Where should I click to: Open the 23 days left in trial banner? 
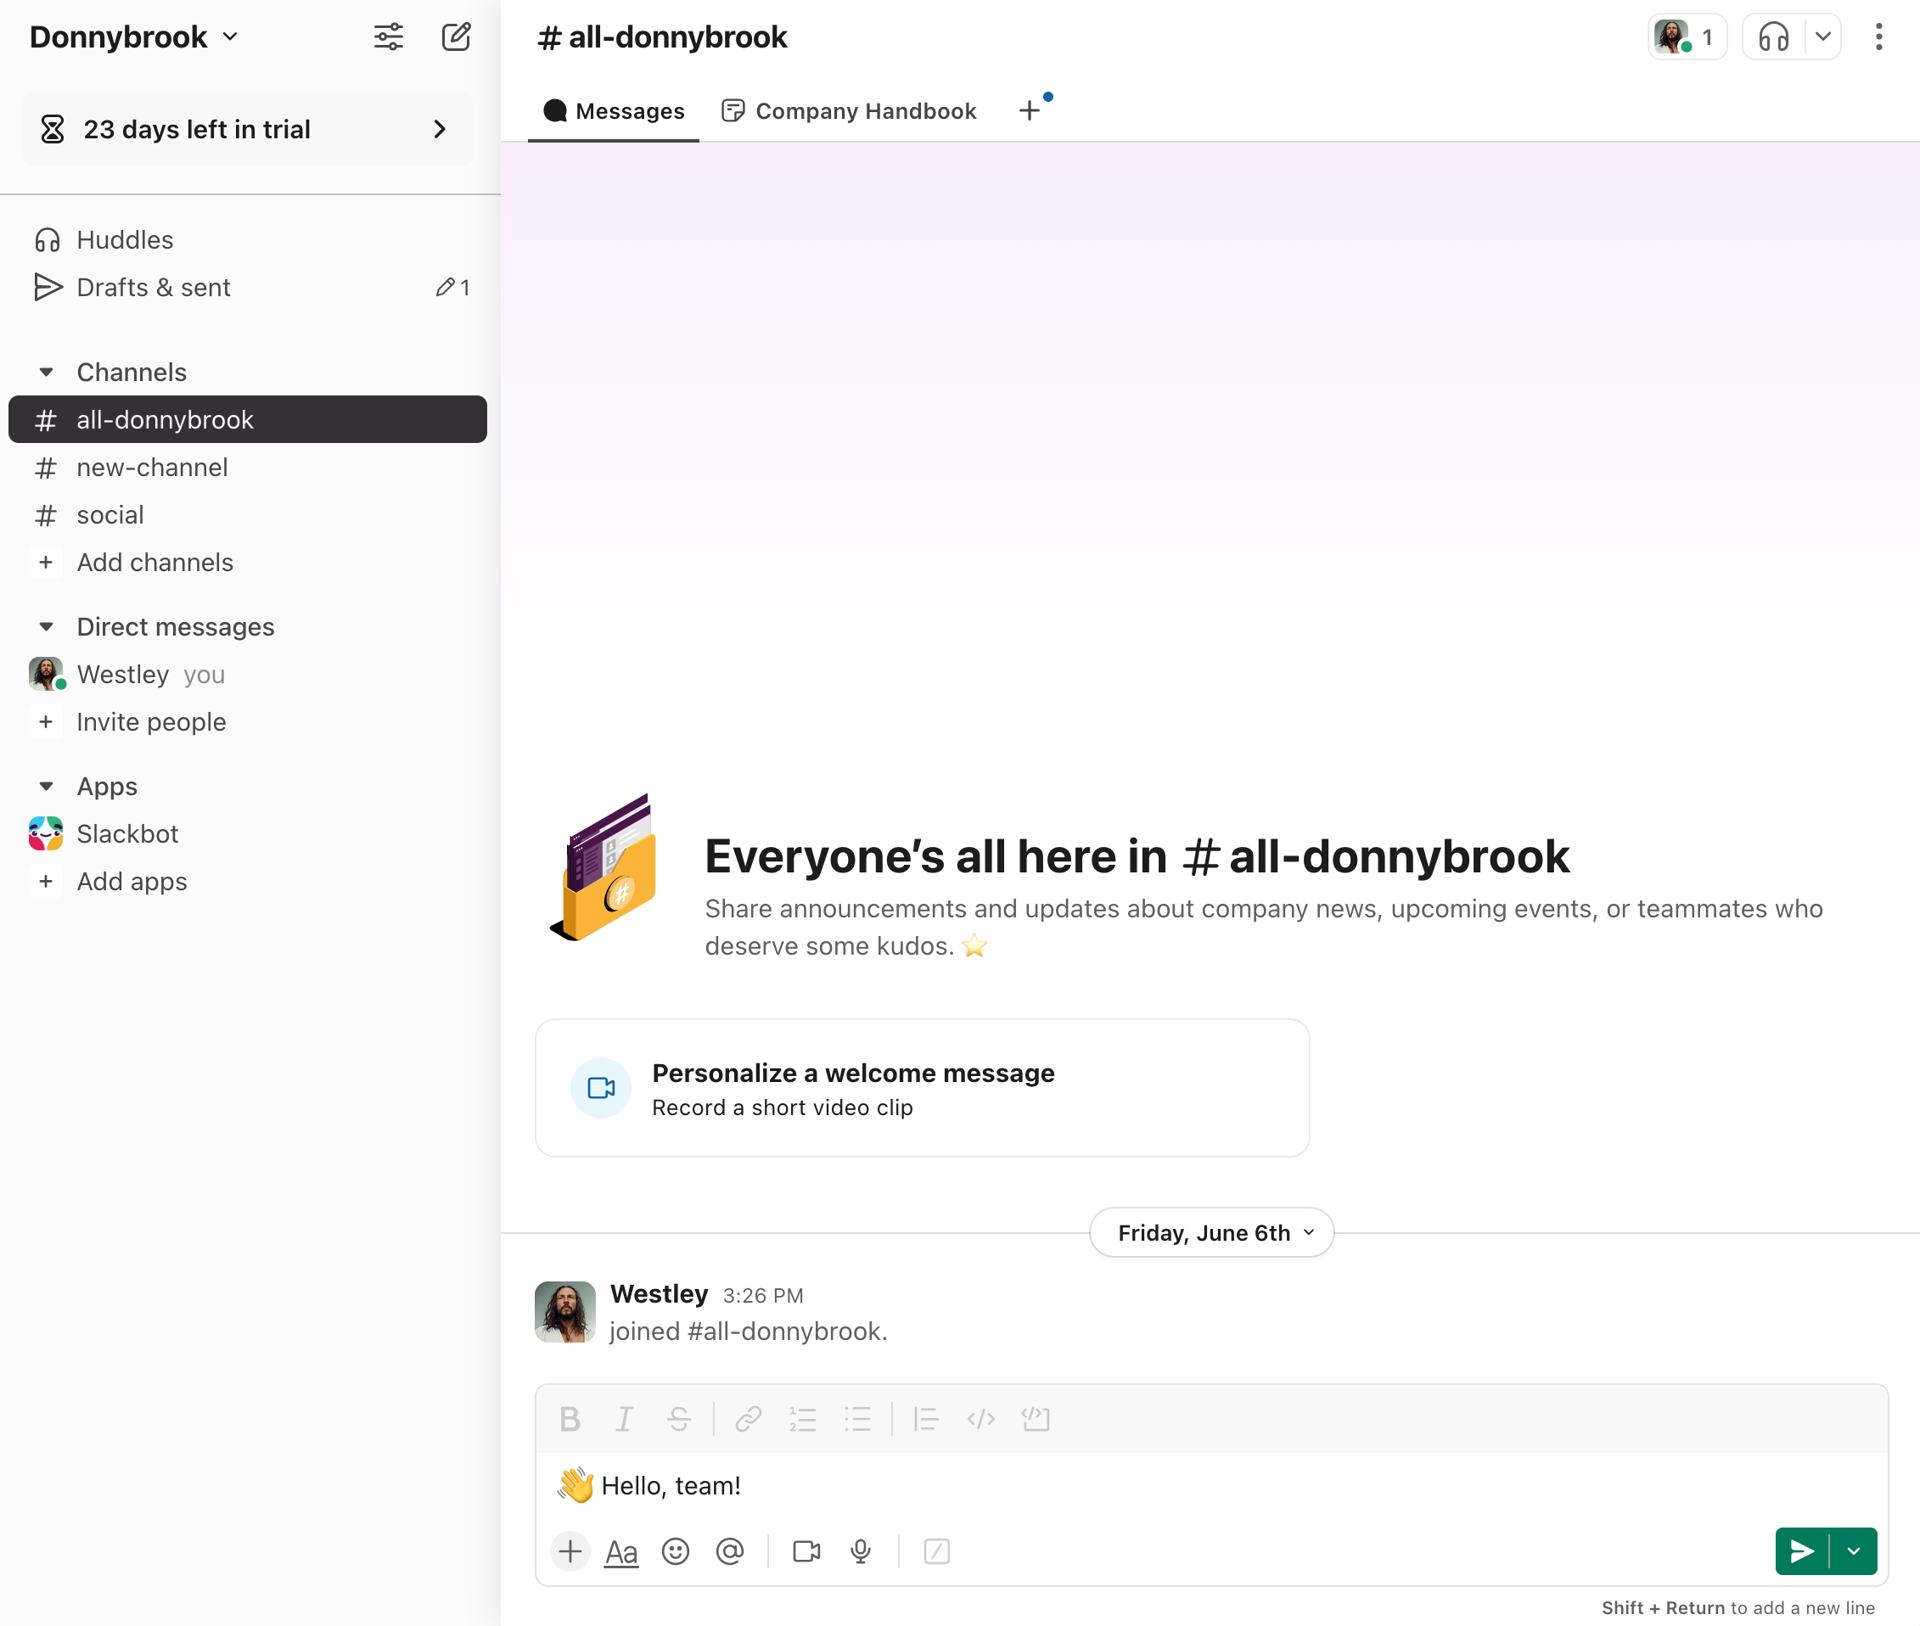247,129
